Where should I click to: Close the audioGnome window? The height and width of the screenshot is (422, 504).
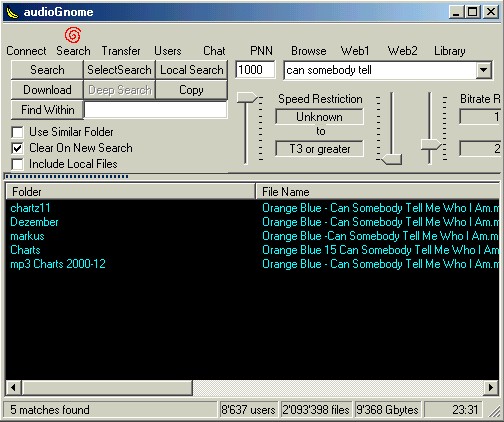pos(491,12)
